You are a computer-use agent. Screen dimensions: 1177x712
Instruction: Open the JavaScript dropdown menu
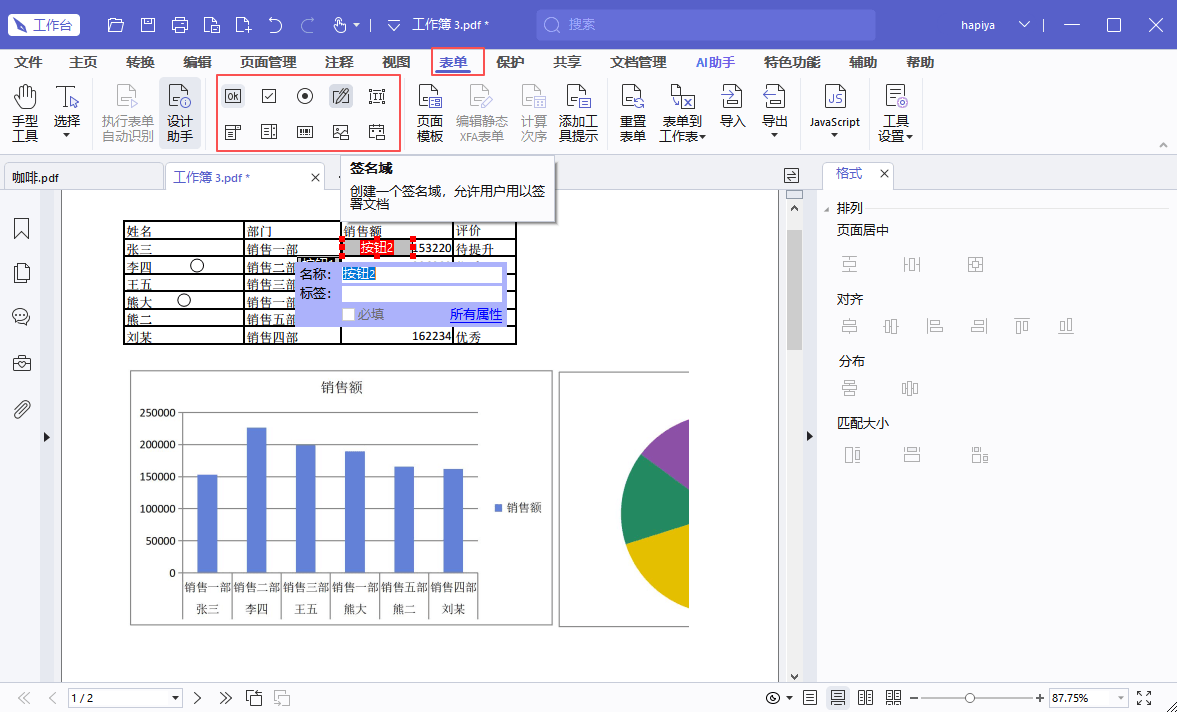[x=834, y=136]
